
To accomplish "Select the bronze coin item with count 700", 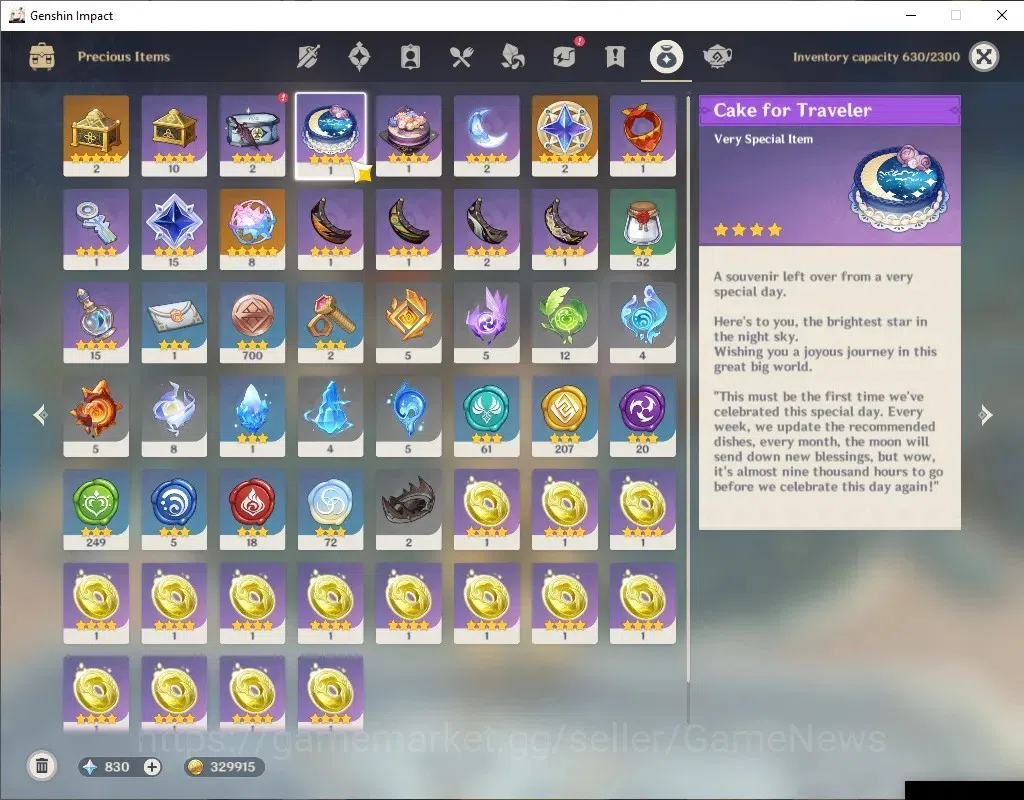I will click(252, 323).
